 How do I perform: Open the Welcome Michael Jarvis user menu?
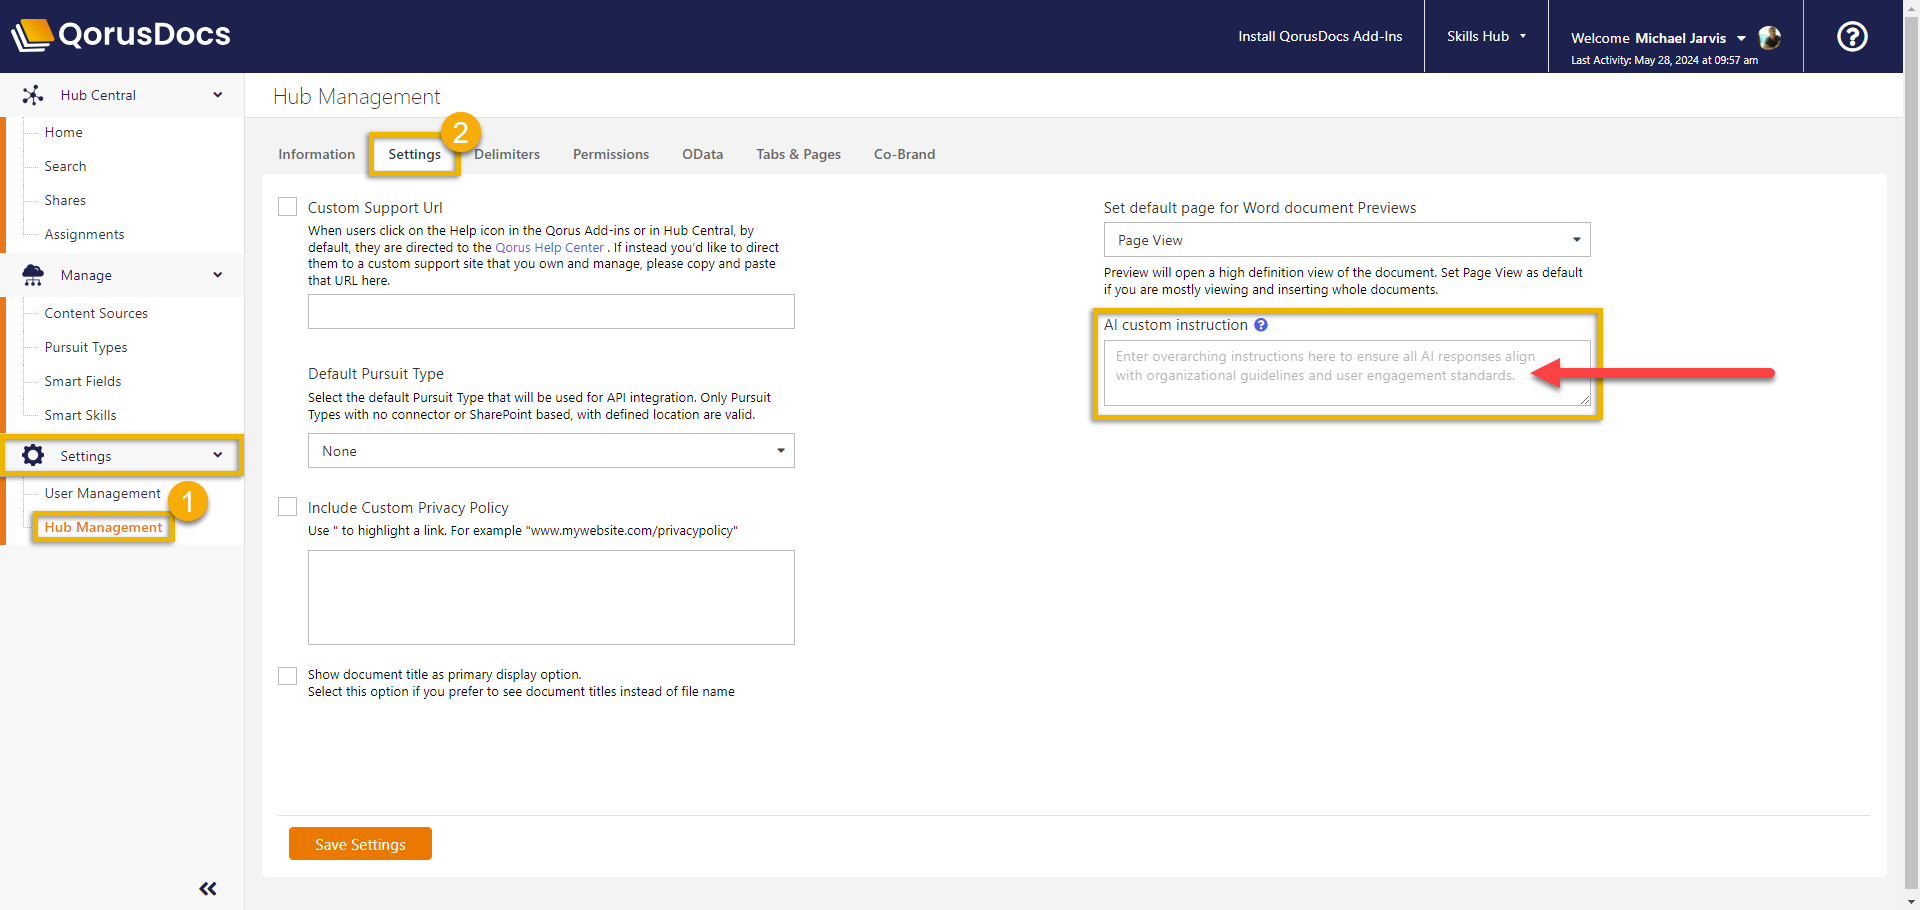(x=1658, y=38)
